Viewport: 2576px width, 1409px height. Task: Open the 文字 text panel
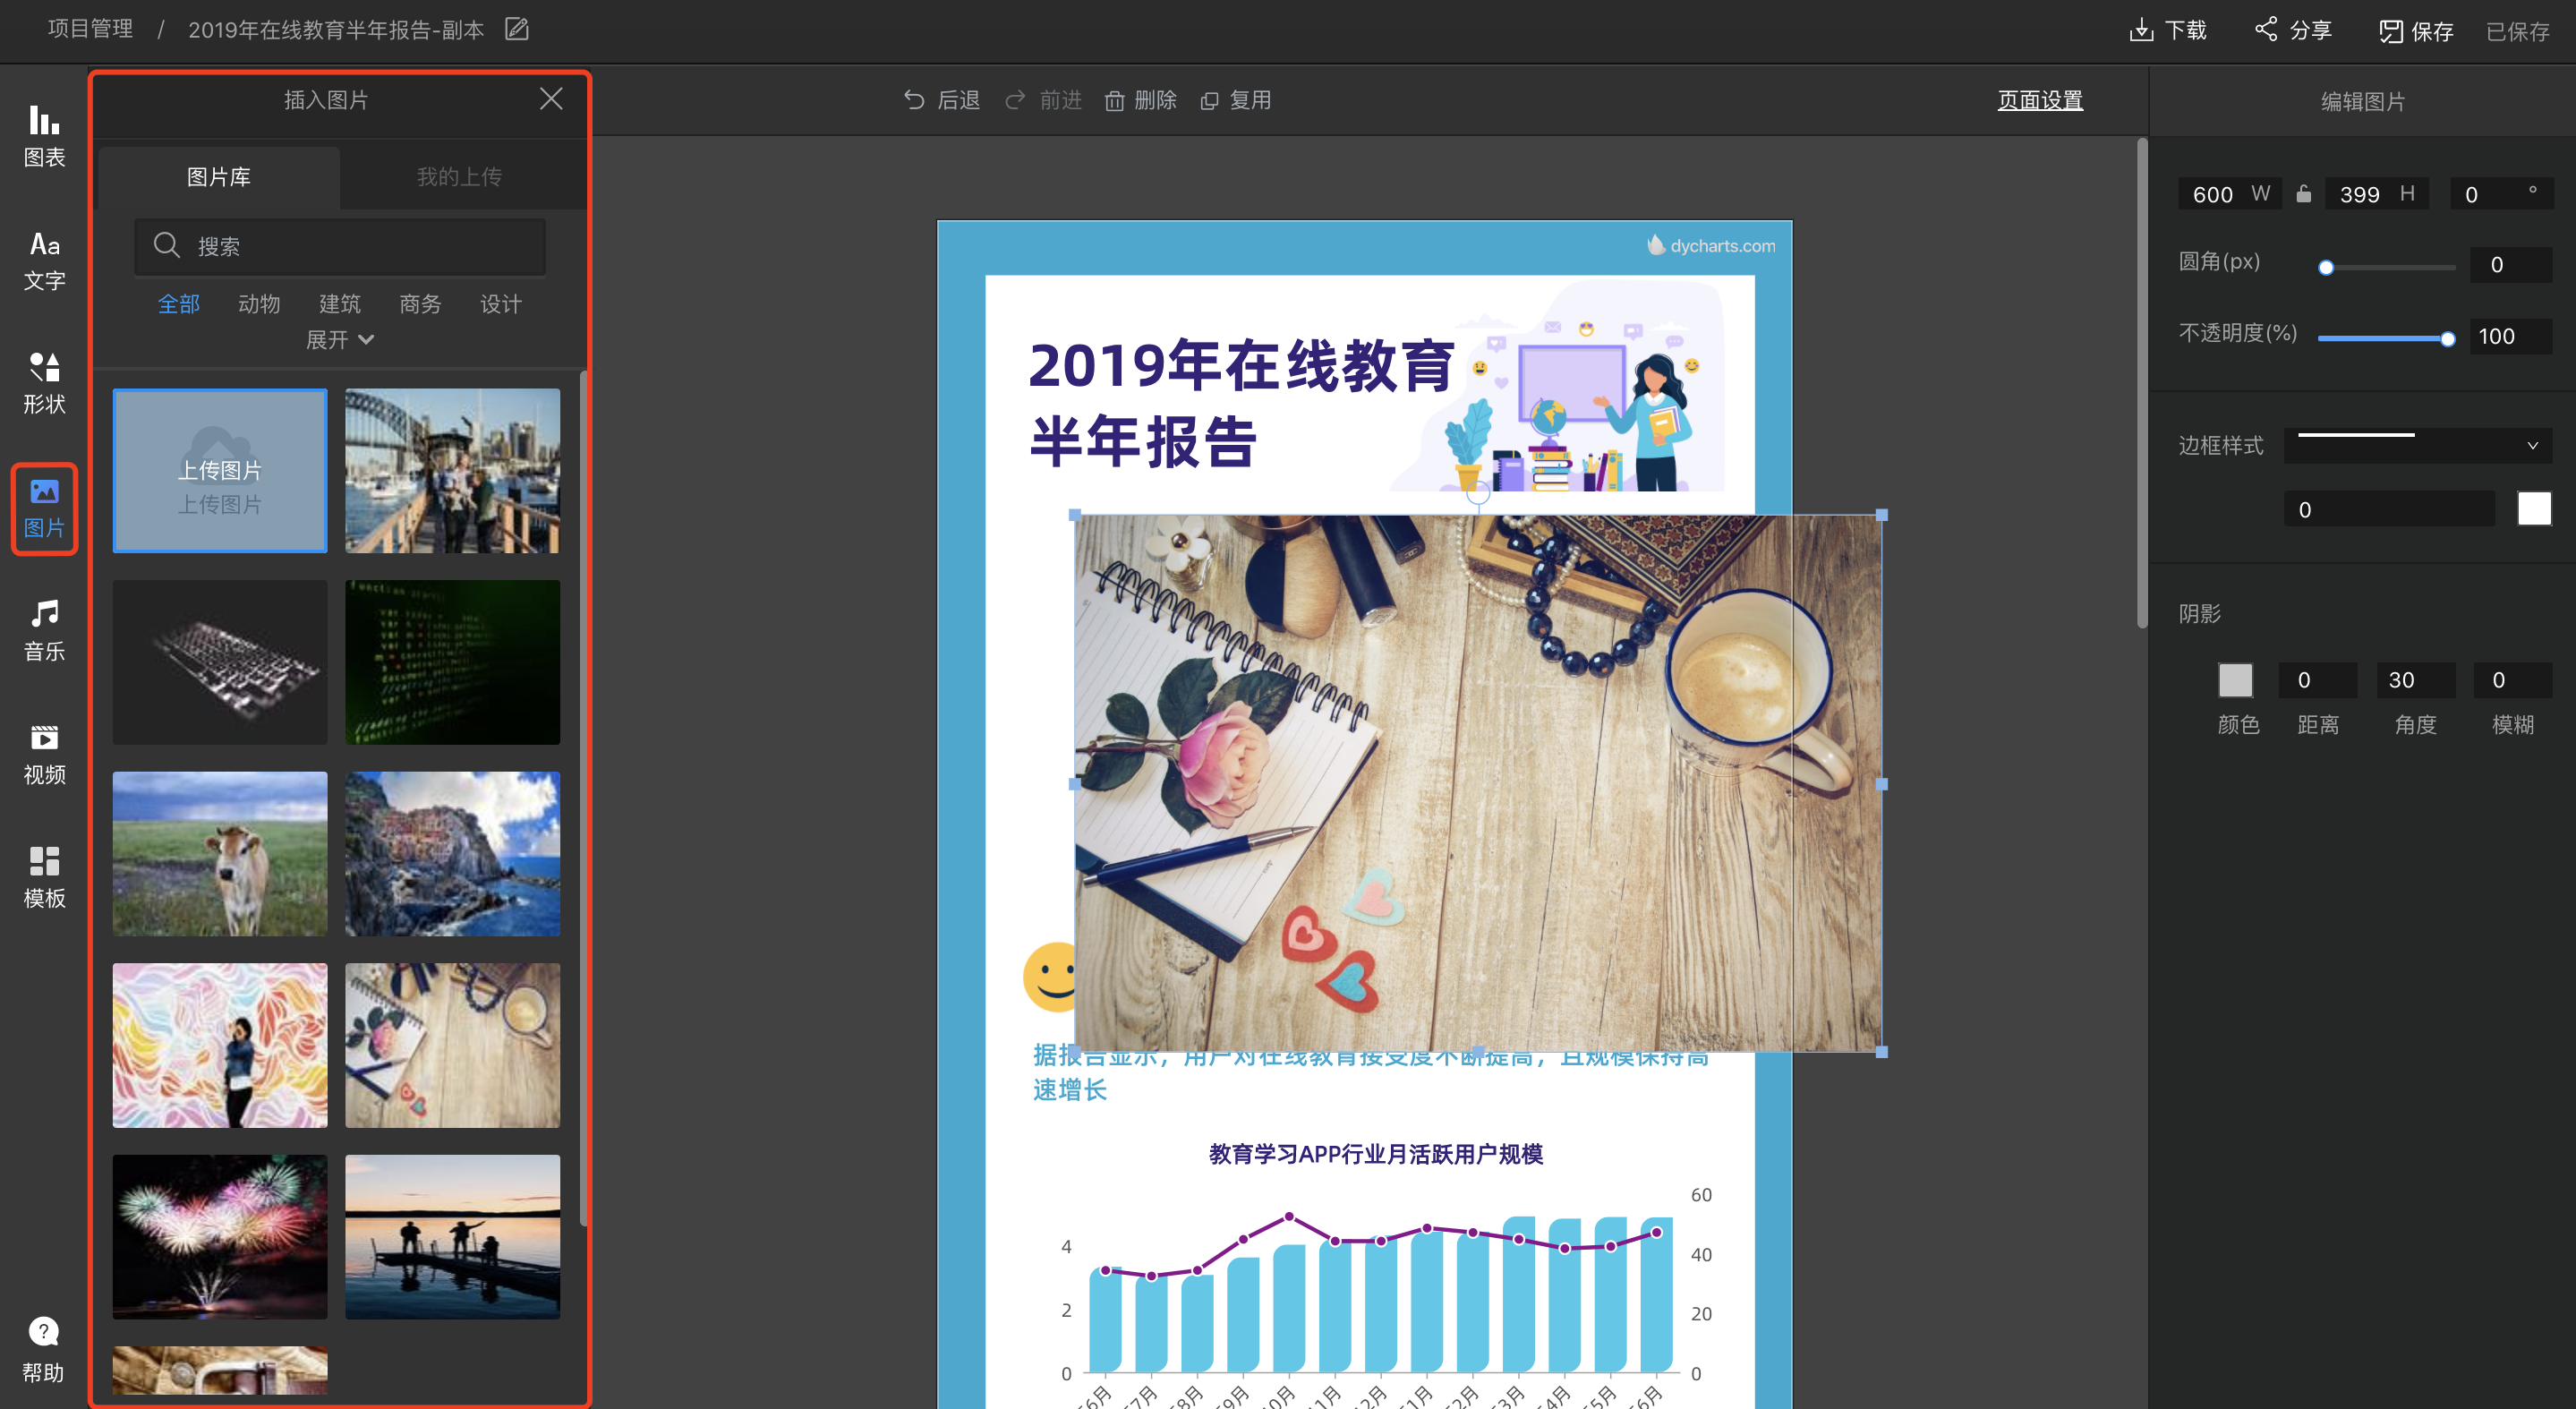click(44, 260)
